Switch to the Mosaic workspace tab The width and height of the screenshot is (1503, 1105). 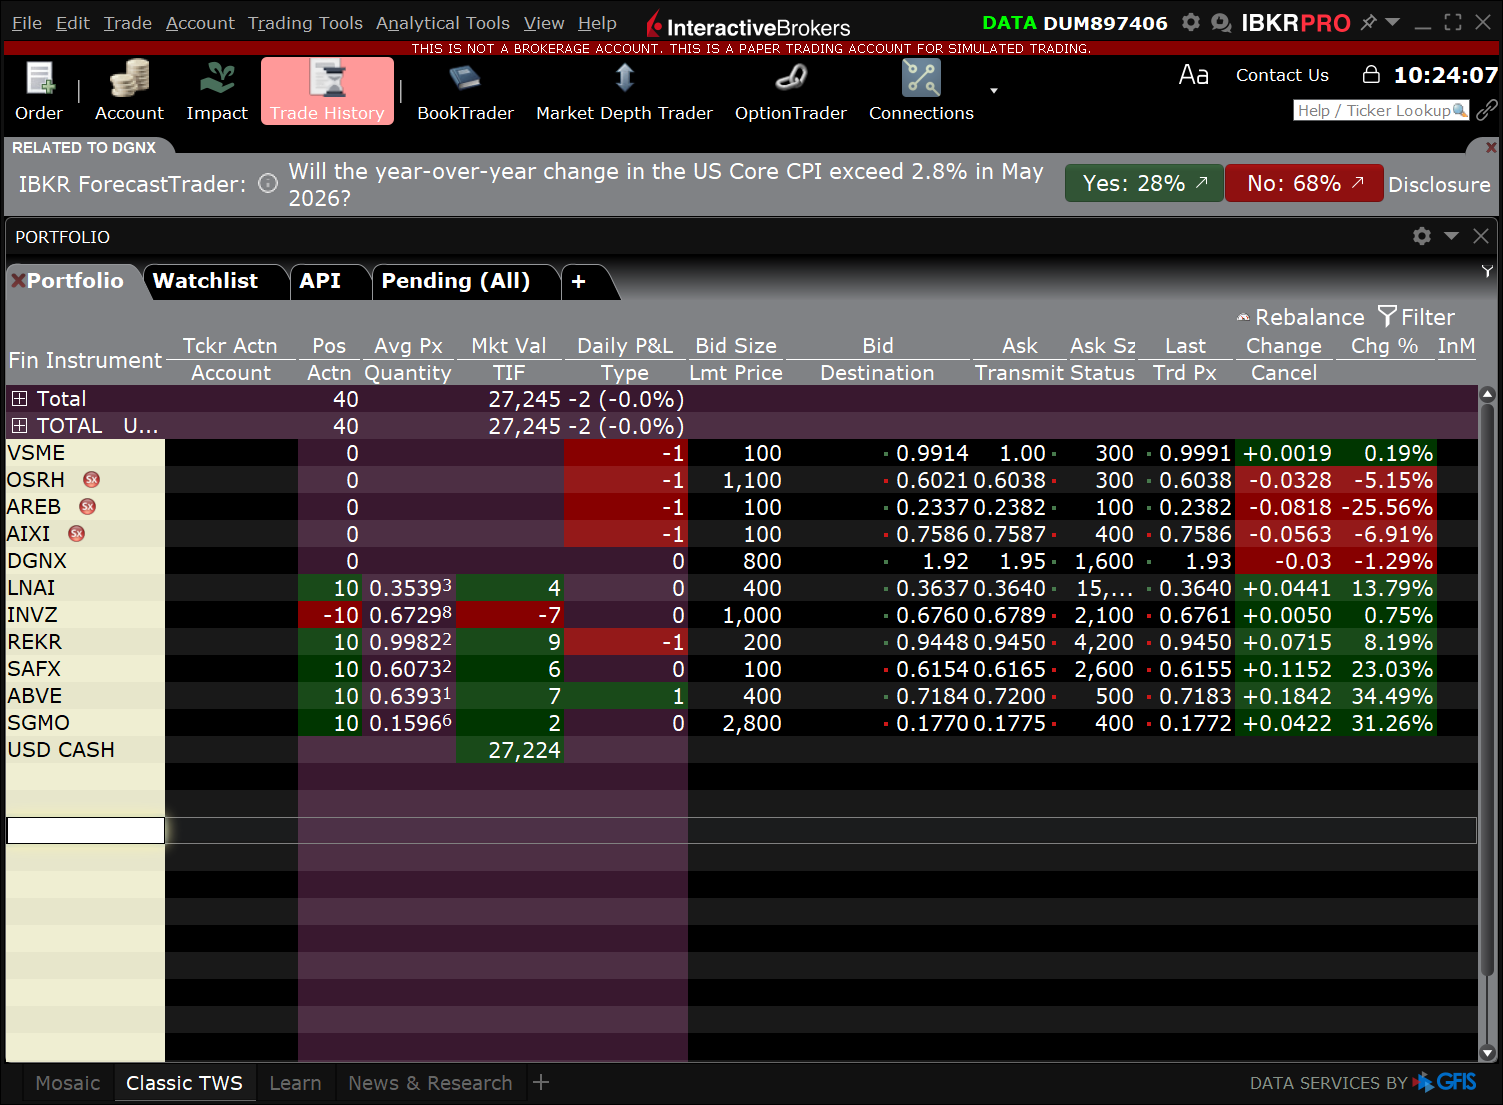tap(68, 1083)
